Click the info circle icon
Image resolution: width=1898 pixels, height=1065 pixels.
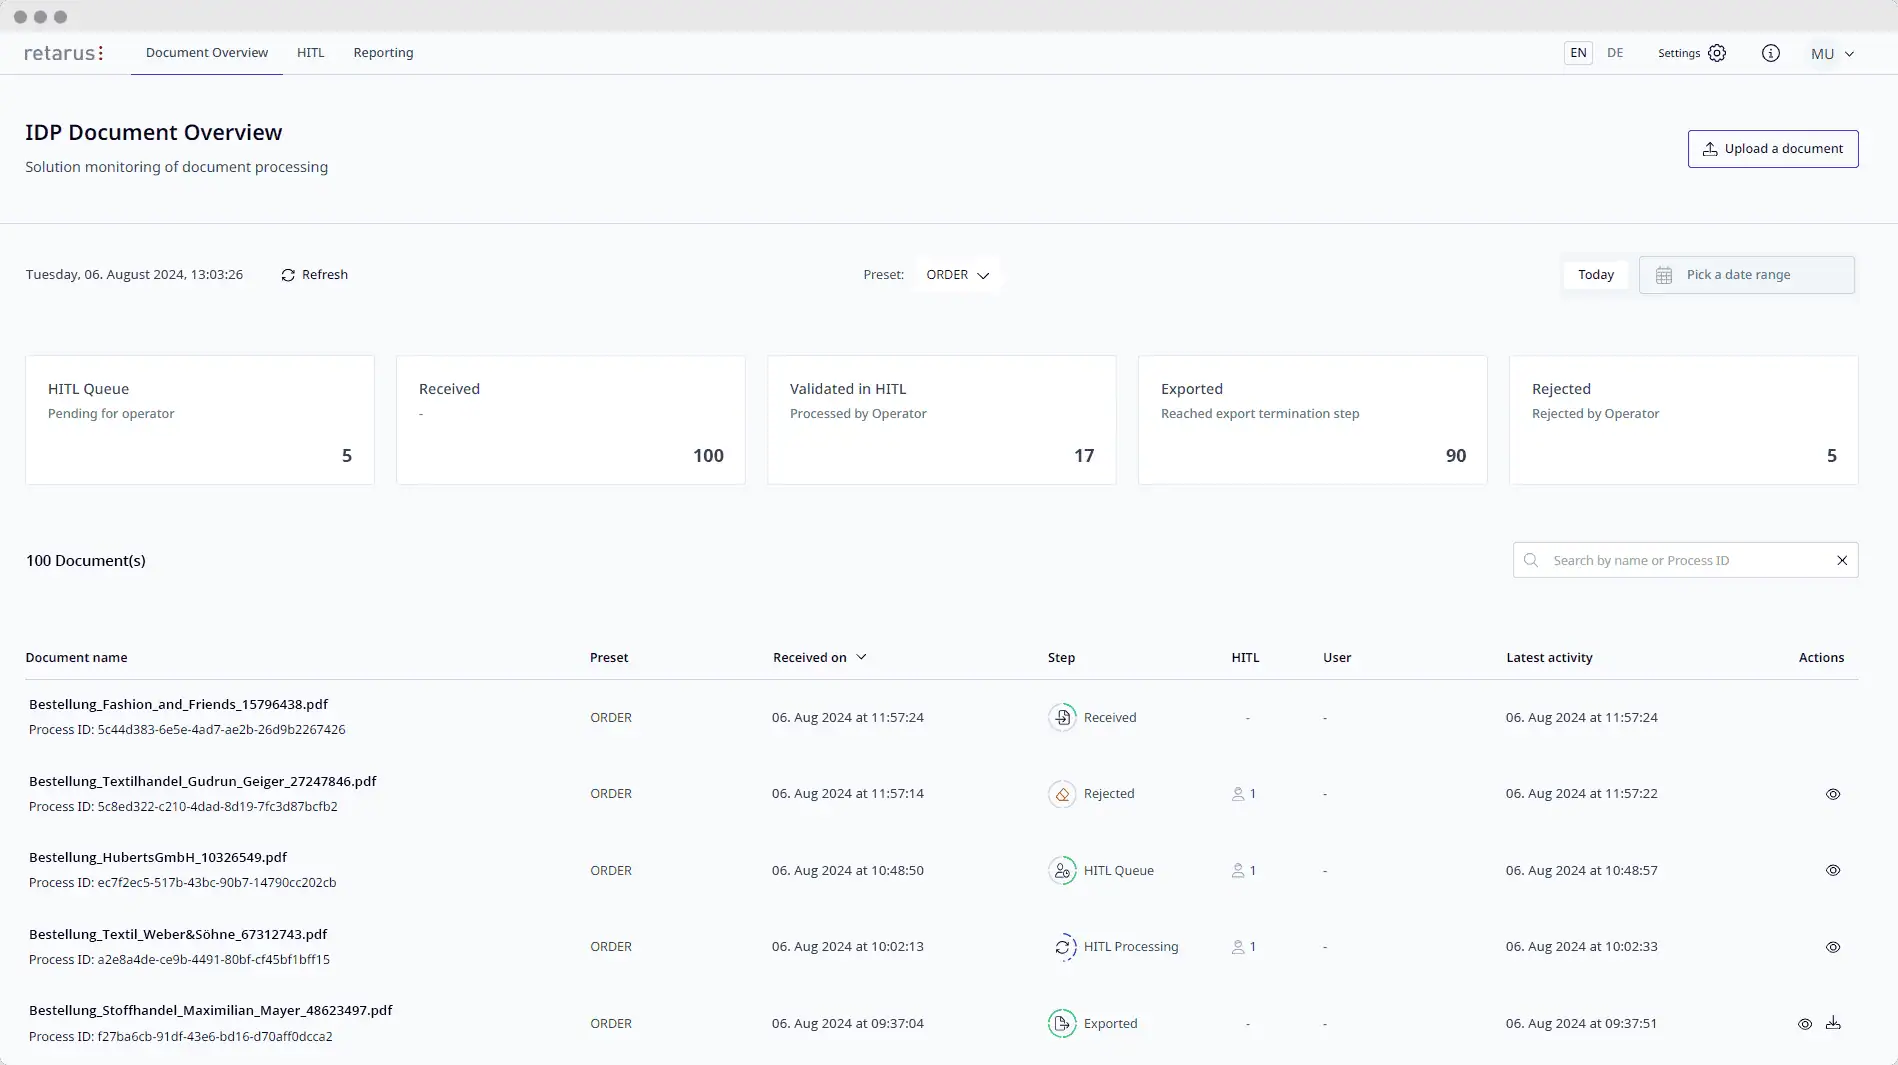[x=1770, y=53]
